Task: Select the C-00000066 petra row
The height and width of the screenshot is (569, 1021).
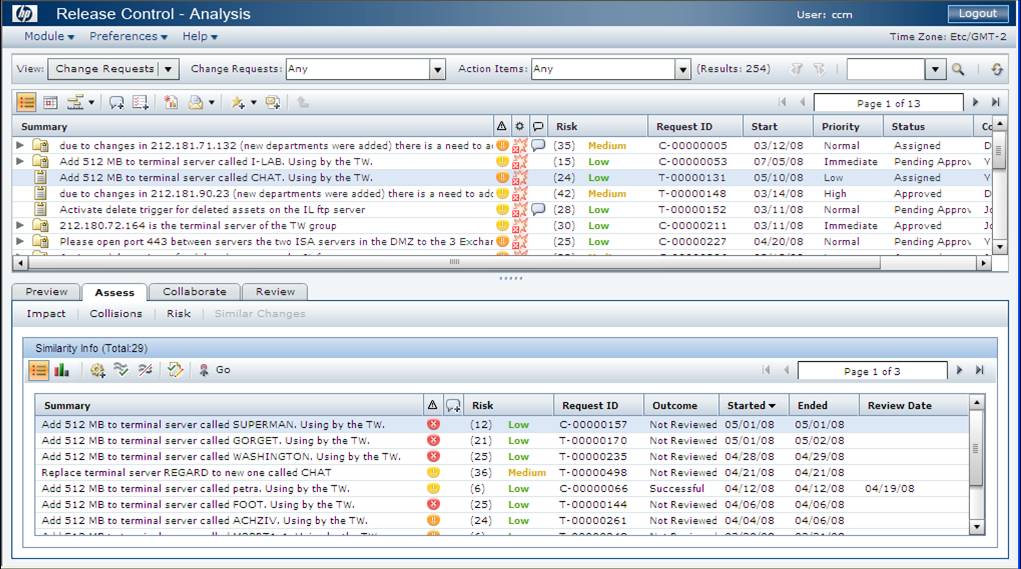Action: point(502,488)
